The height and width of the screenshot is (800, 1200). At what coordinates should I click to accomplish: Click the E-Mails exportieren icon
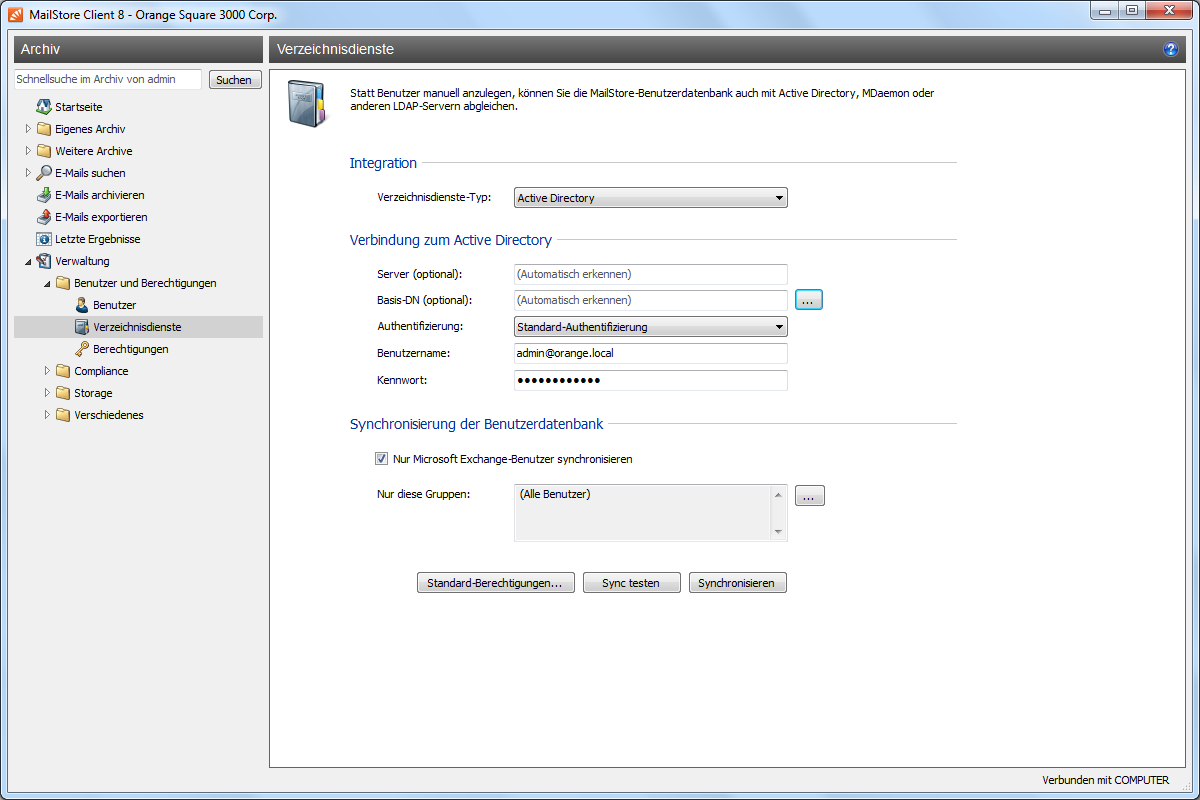tap(44, 217)
